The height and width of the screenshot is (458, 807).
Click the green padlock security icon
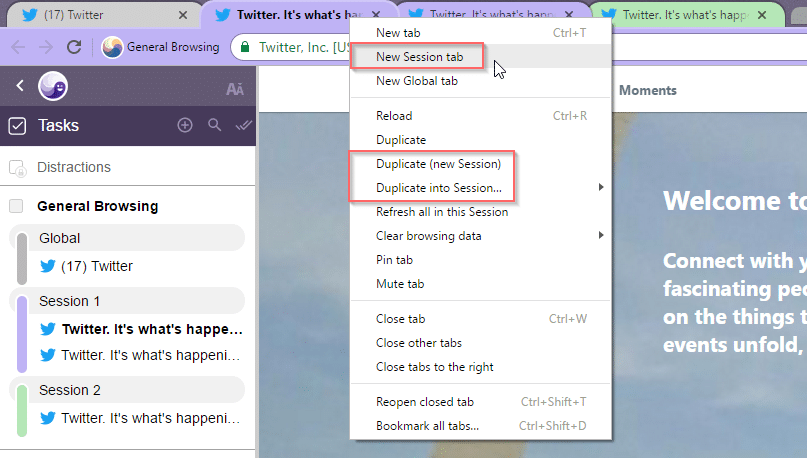tap(245, 47)
